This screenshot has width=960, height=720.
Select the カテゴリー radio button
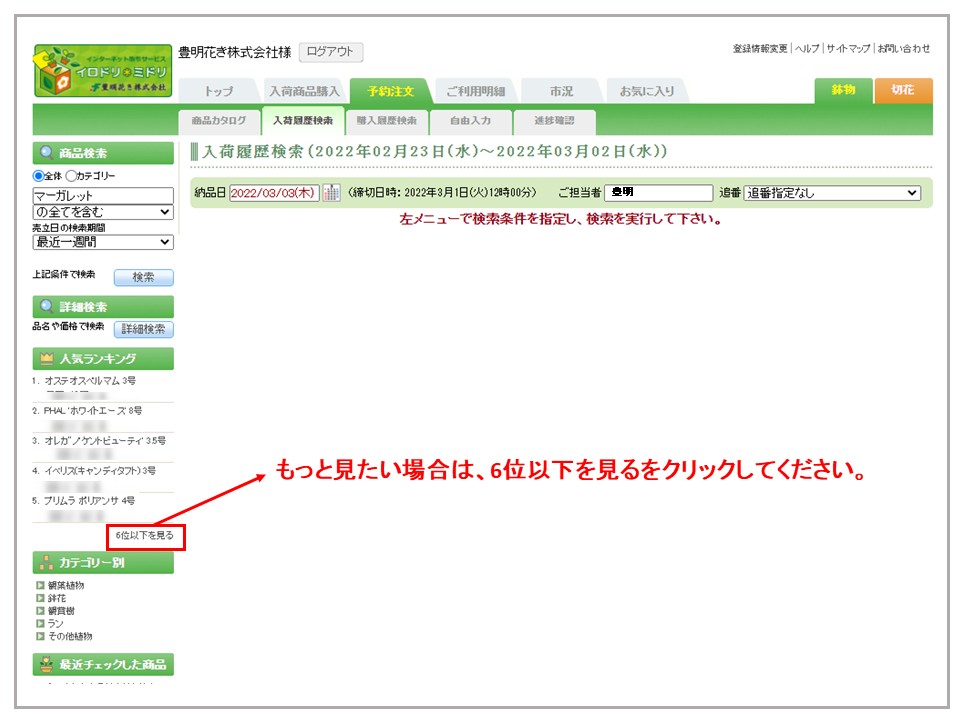[70, 176]
